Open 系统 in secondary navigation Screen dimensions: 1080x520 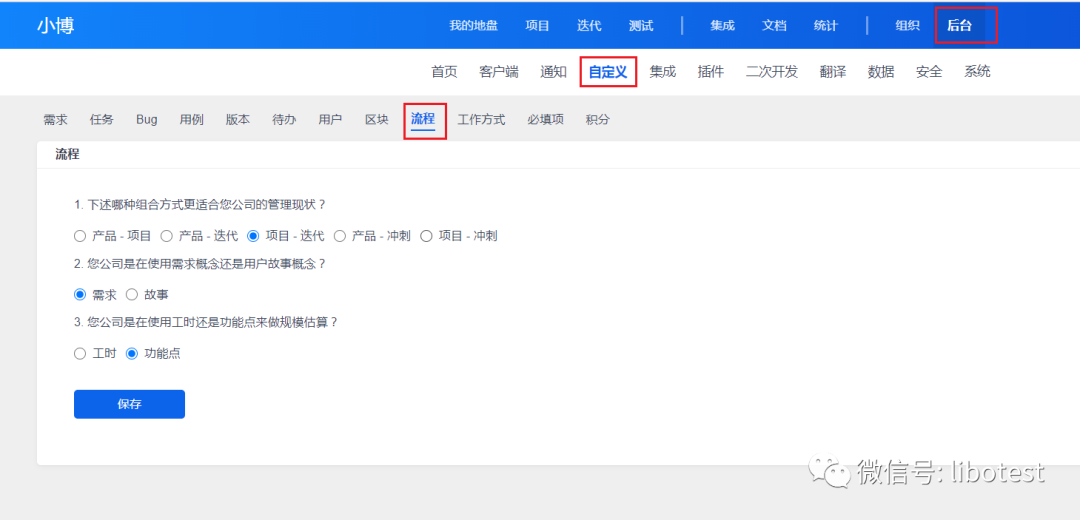[977, 72]
